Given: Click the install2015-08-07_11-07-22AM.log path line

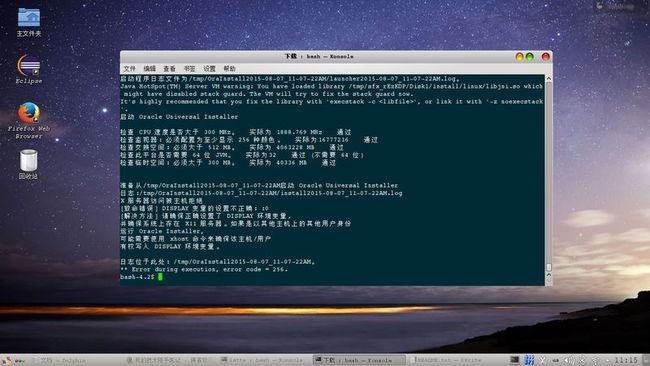Looking at the screenshot, I should click(261, 193).
